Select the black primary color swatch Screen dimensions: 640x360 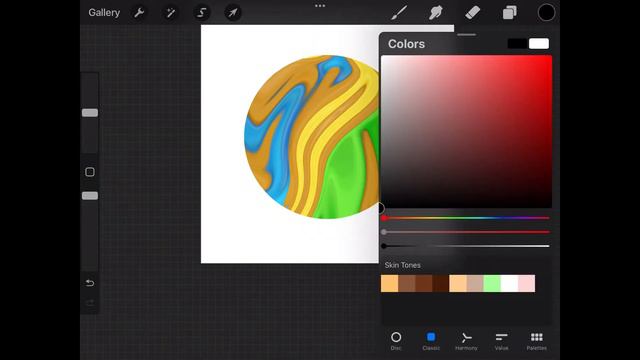(518, 44)
